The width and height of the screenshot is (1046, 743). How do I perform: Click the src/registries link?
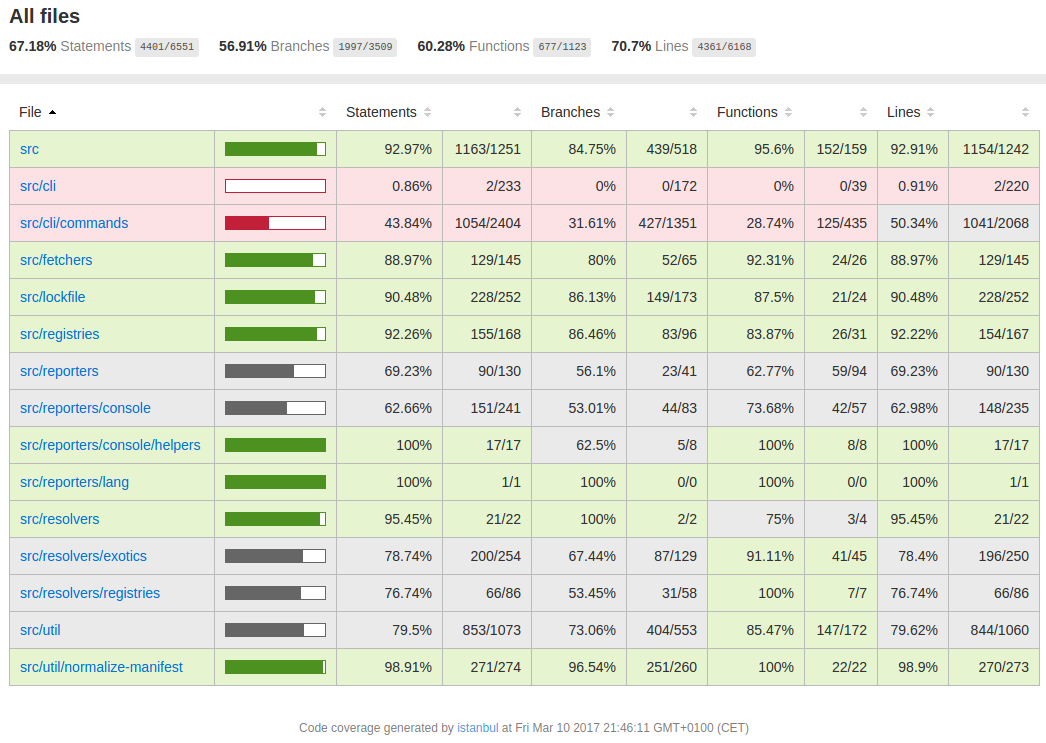click(x=60, y=334)
